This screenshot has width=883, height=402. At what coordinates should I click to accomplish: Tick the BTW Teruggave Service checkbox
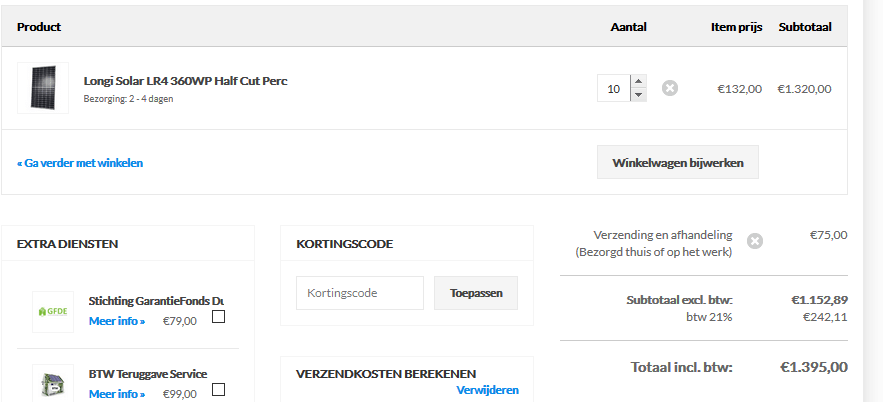pos(218,390)
